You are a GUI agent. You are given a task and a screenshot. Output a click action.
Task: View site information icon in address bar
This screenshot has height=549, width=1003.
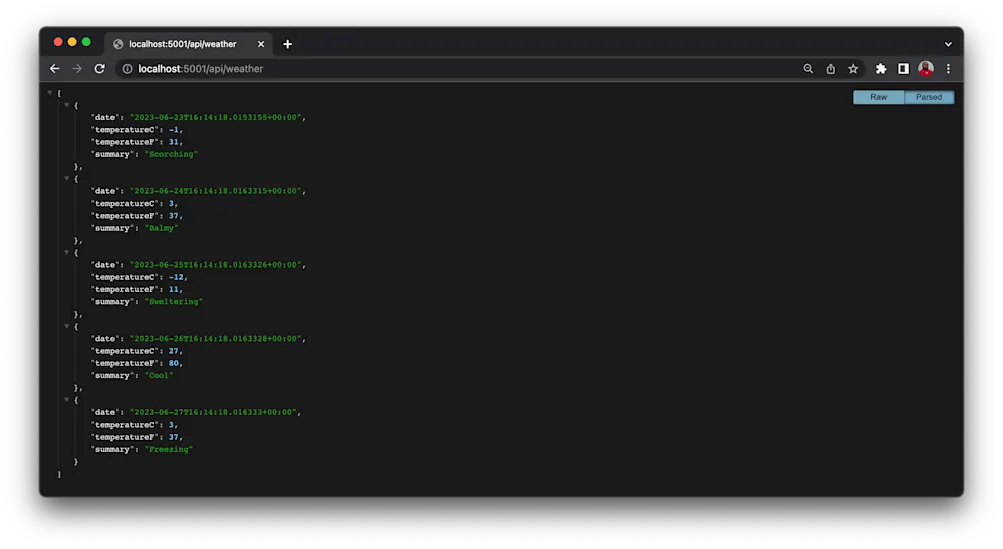127,68
